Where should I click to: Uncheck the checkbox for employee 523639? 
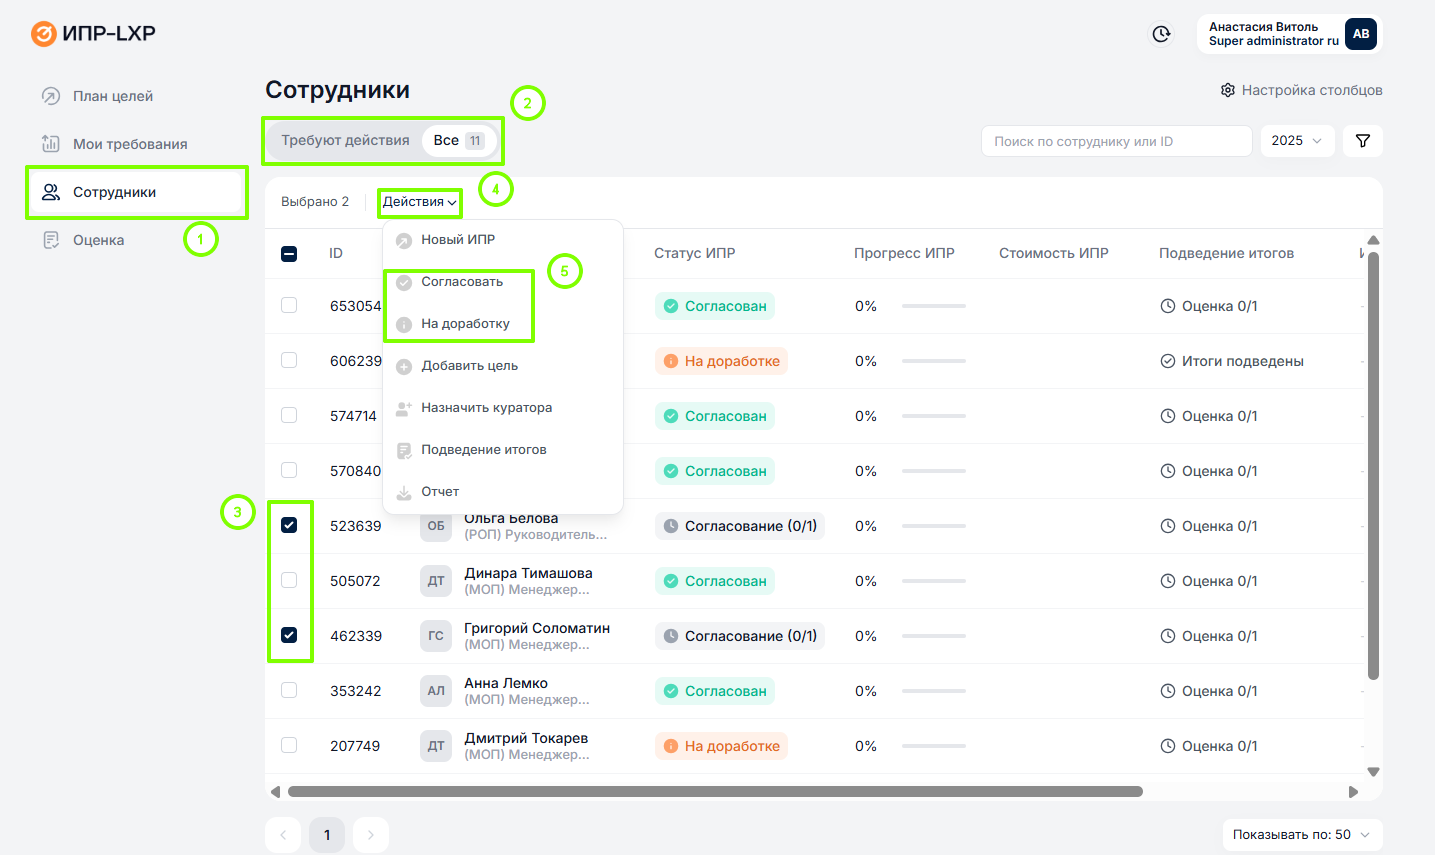[289, 526]
